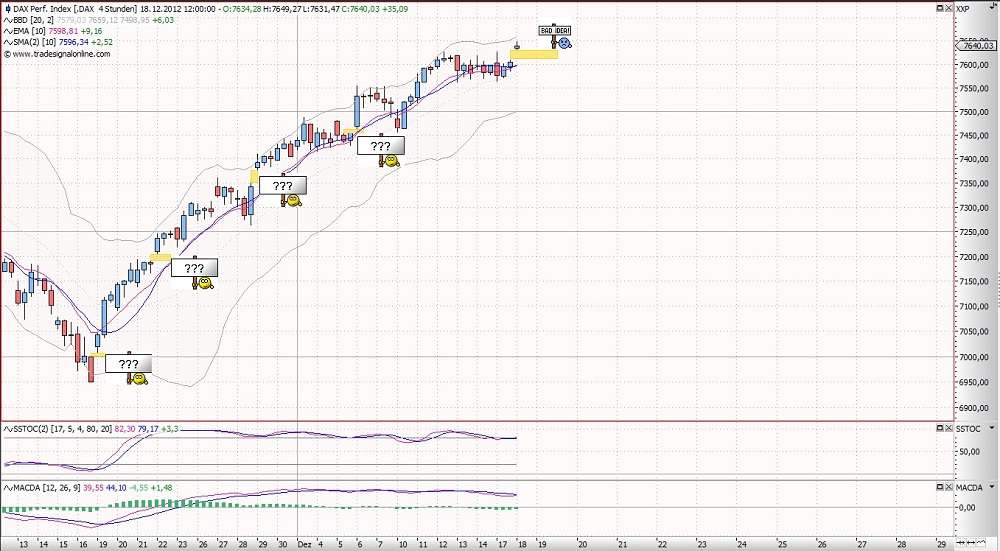Open the MACDA axis dropdown arrow
Image resolution: width=1000 pixels, height=551 pixels.
pyautogui.click(x=992, y=487)
